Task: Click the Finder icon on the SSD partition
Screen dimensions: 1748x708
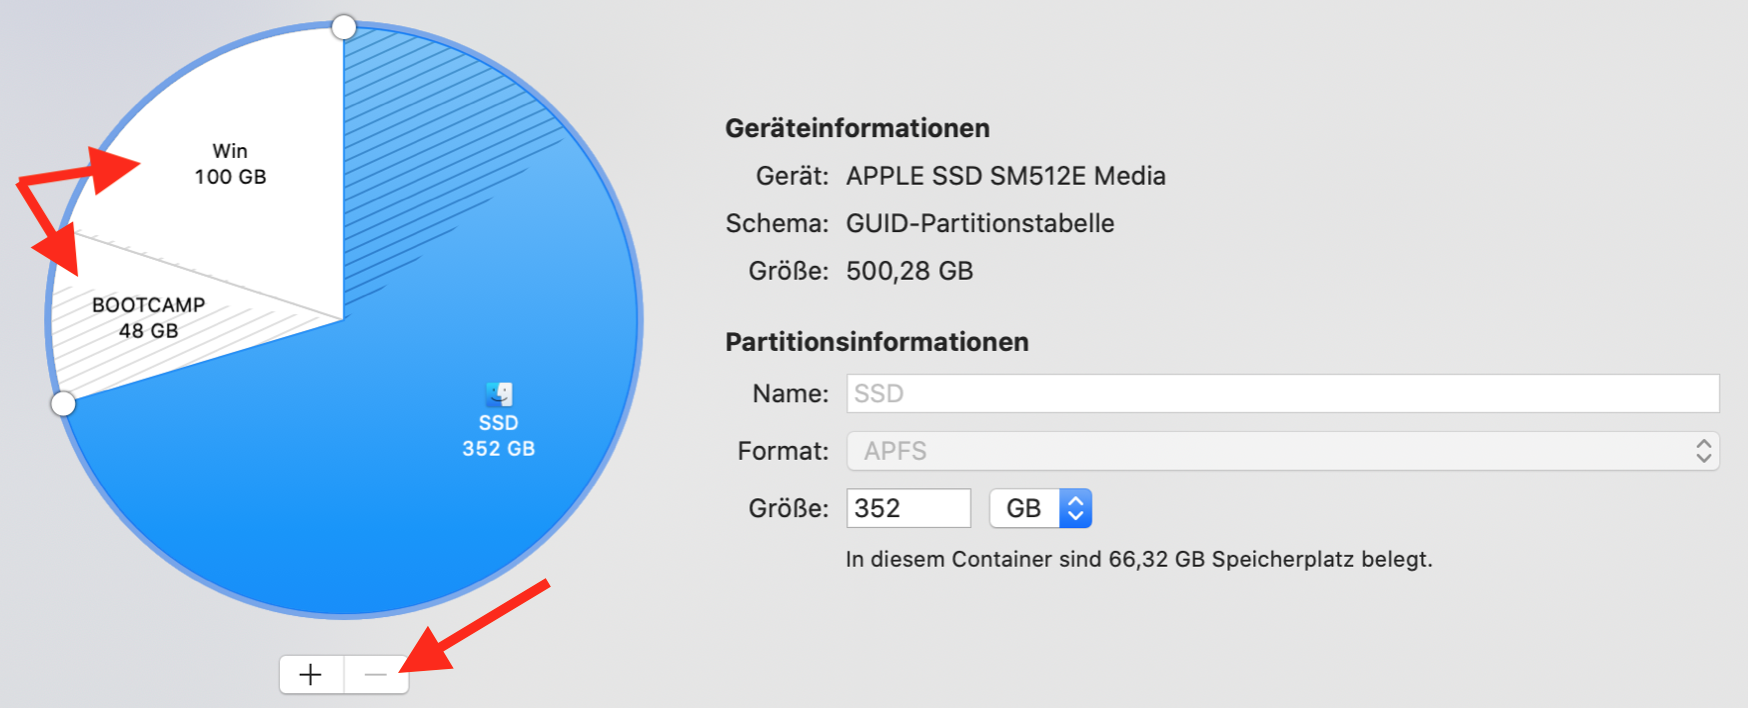Action: click(x=499, y=394)
